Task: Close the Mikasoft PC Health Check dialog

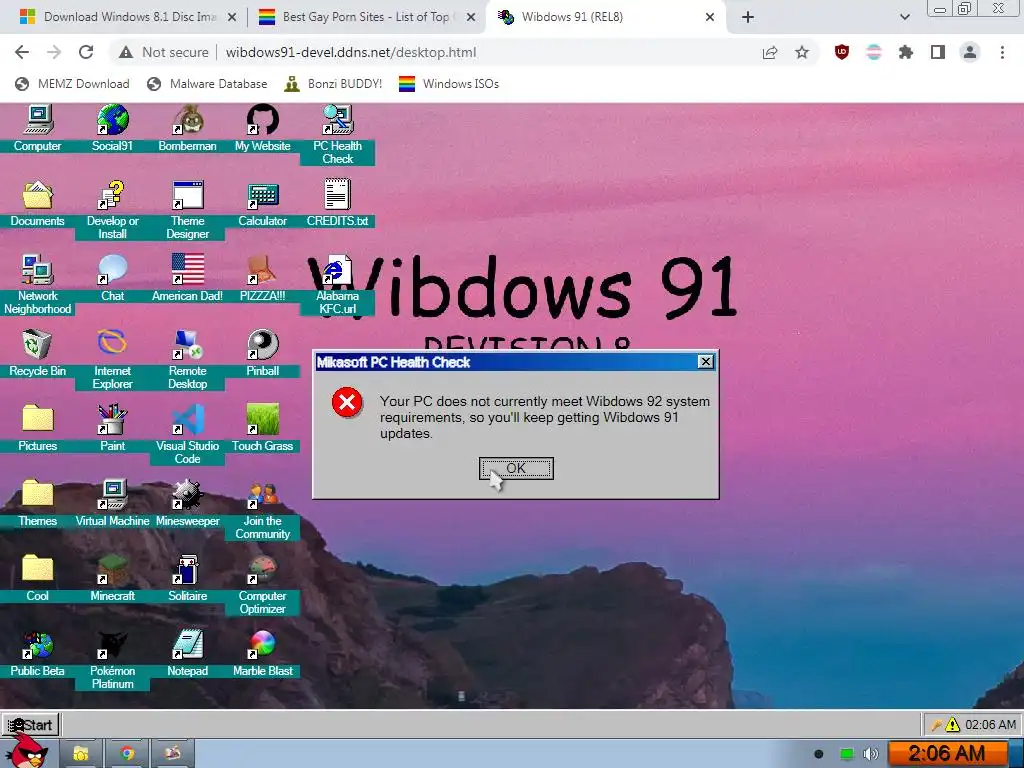Action: 705,362
